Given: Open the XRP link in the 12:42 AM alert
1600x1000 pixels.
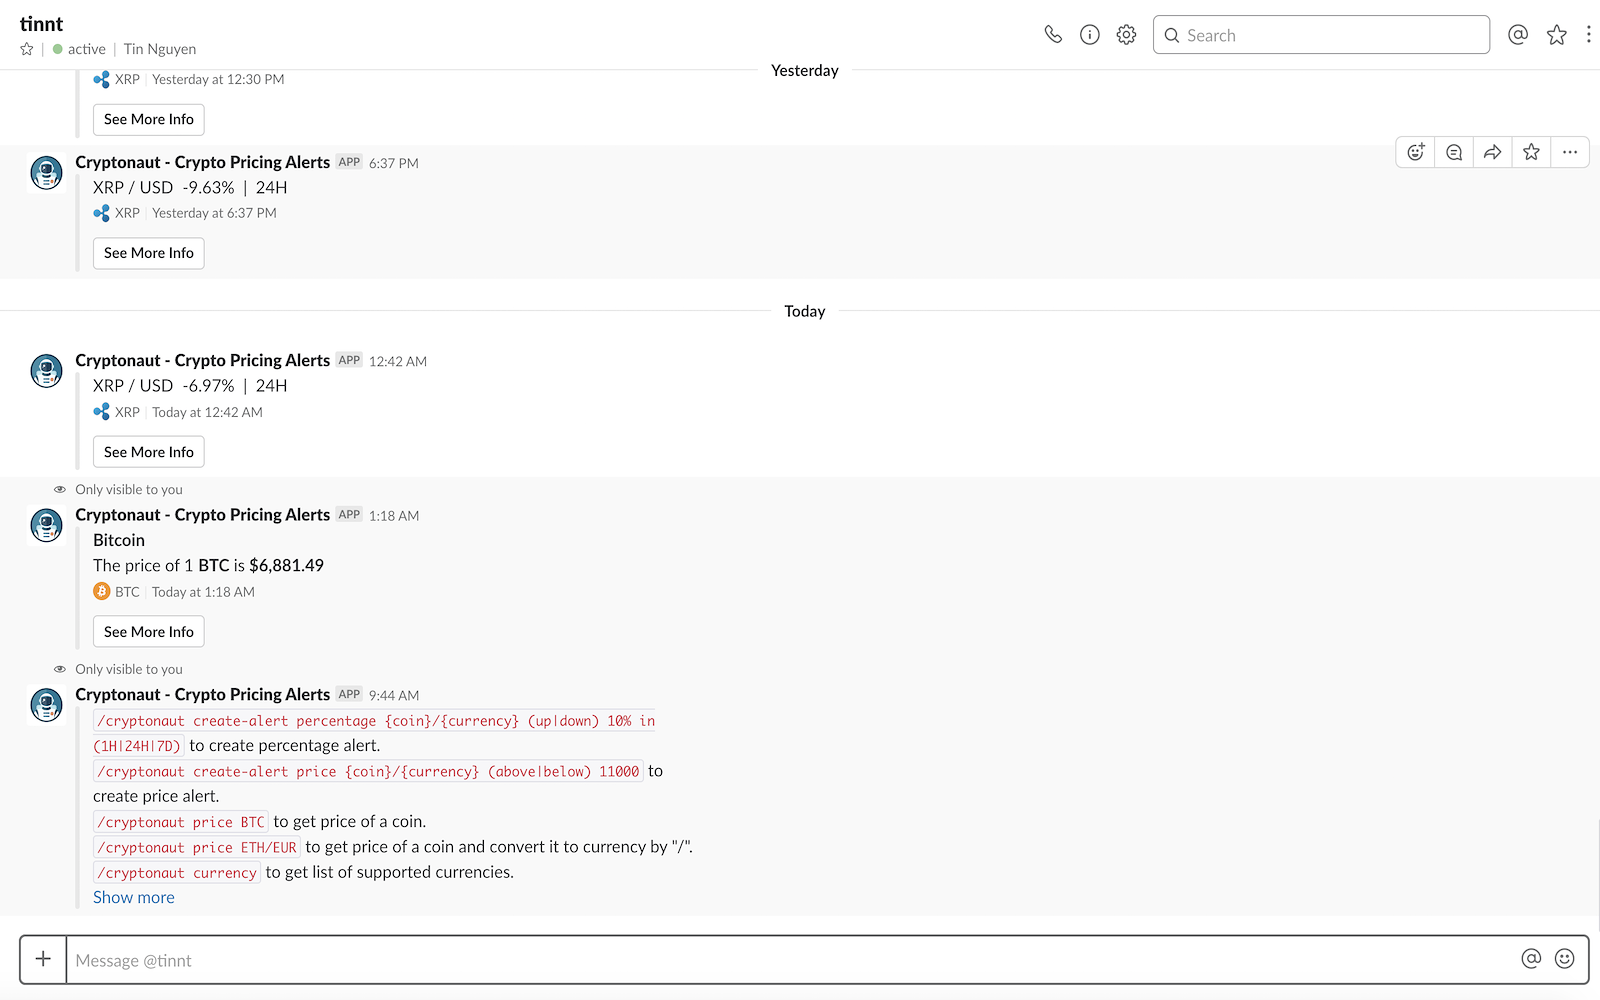Looking at the screenshot, I should click(x=127, y=411).
